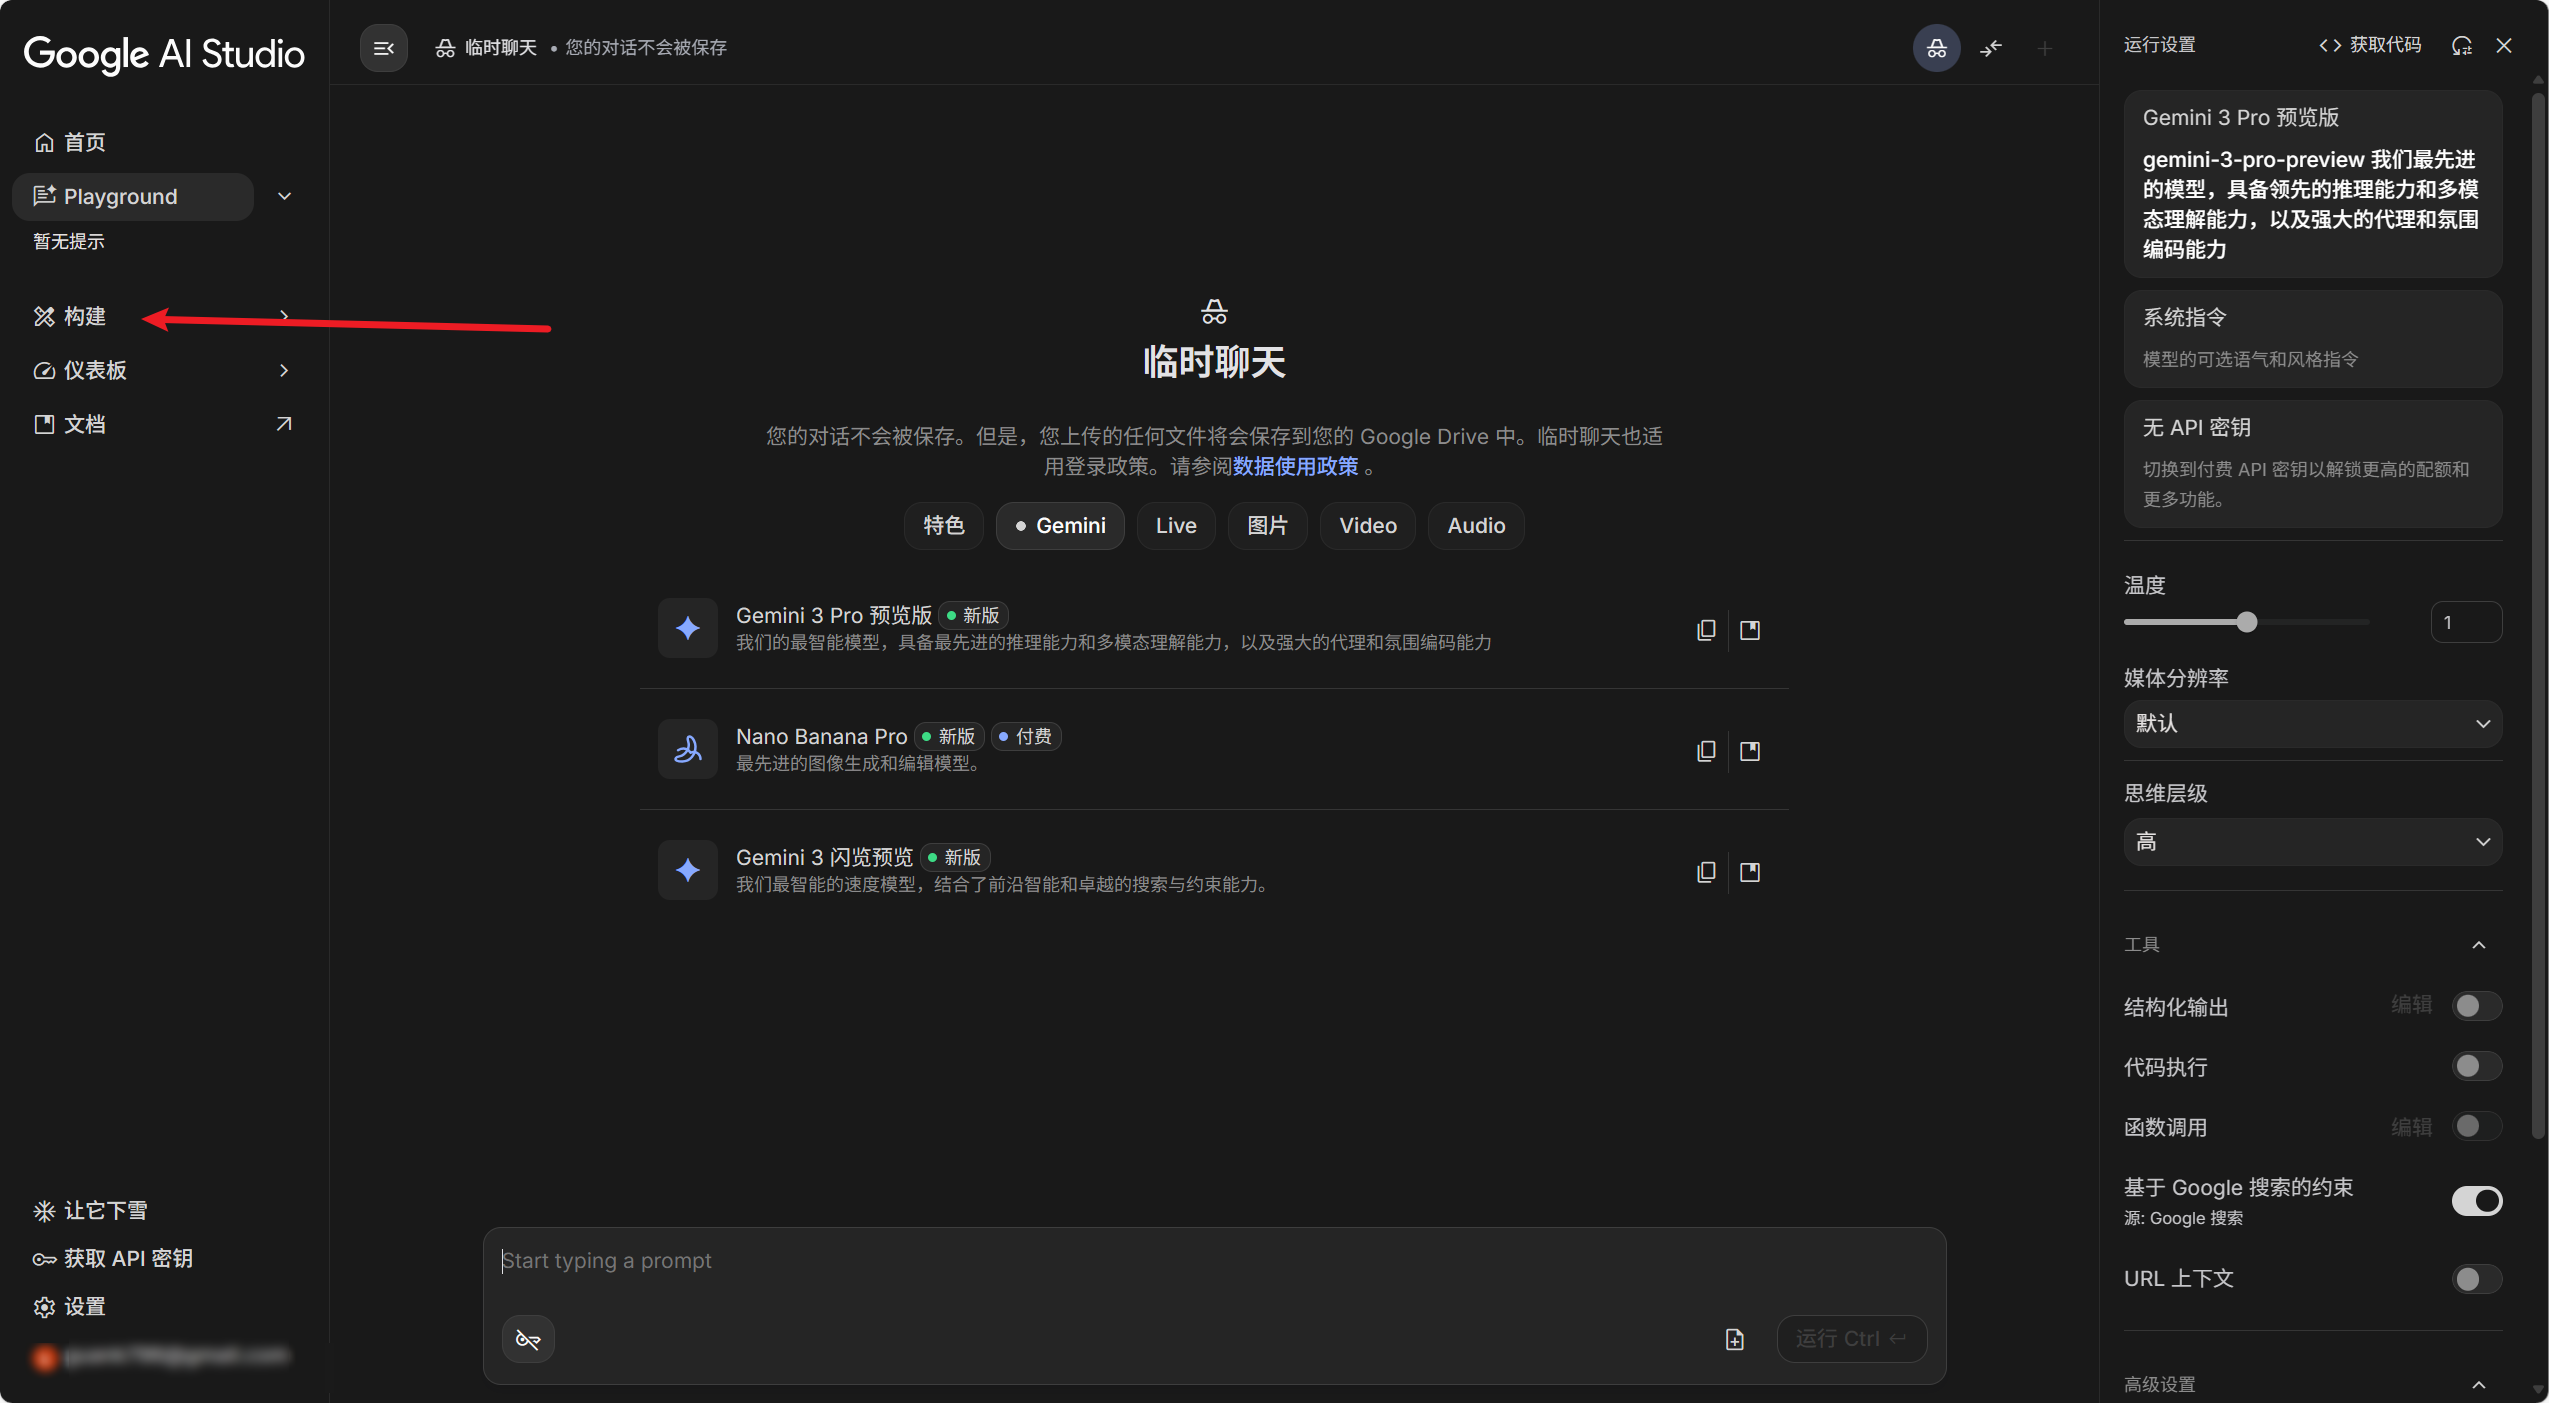Open the 构建 section in the sidebar
Screen dimensions: 2549x1403
pos(85,316)
